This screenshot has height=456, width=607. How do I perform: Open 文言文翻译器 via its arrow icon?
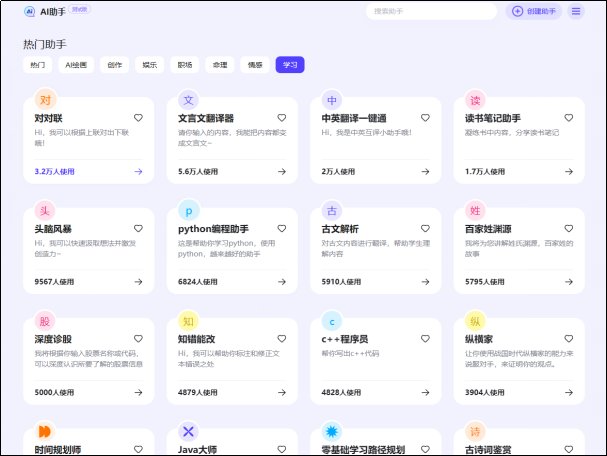[x=282, y=171]
